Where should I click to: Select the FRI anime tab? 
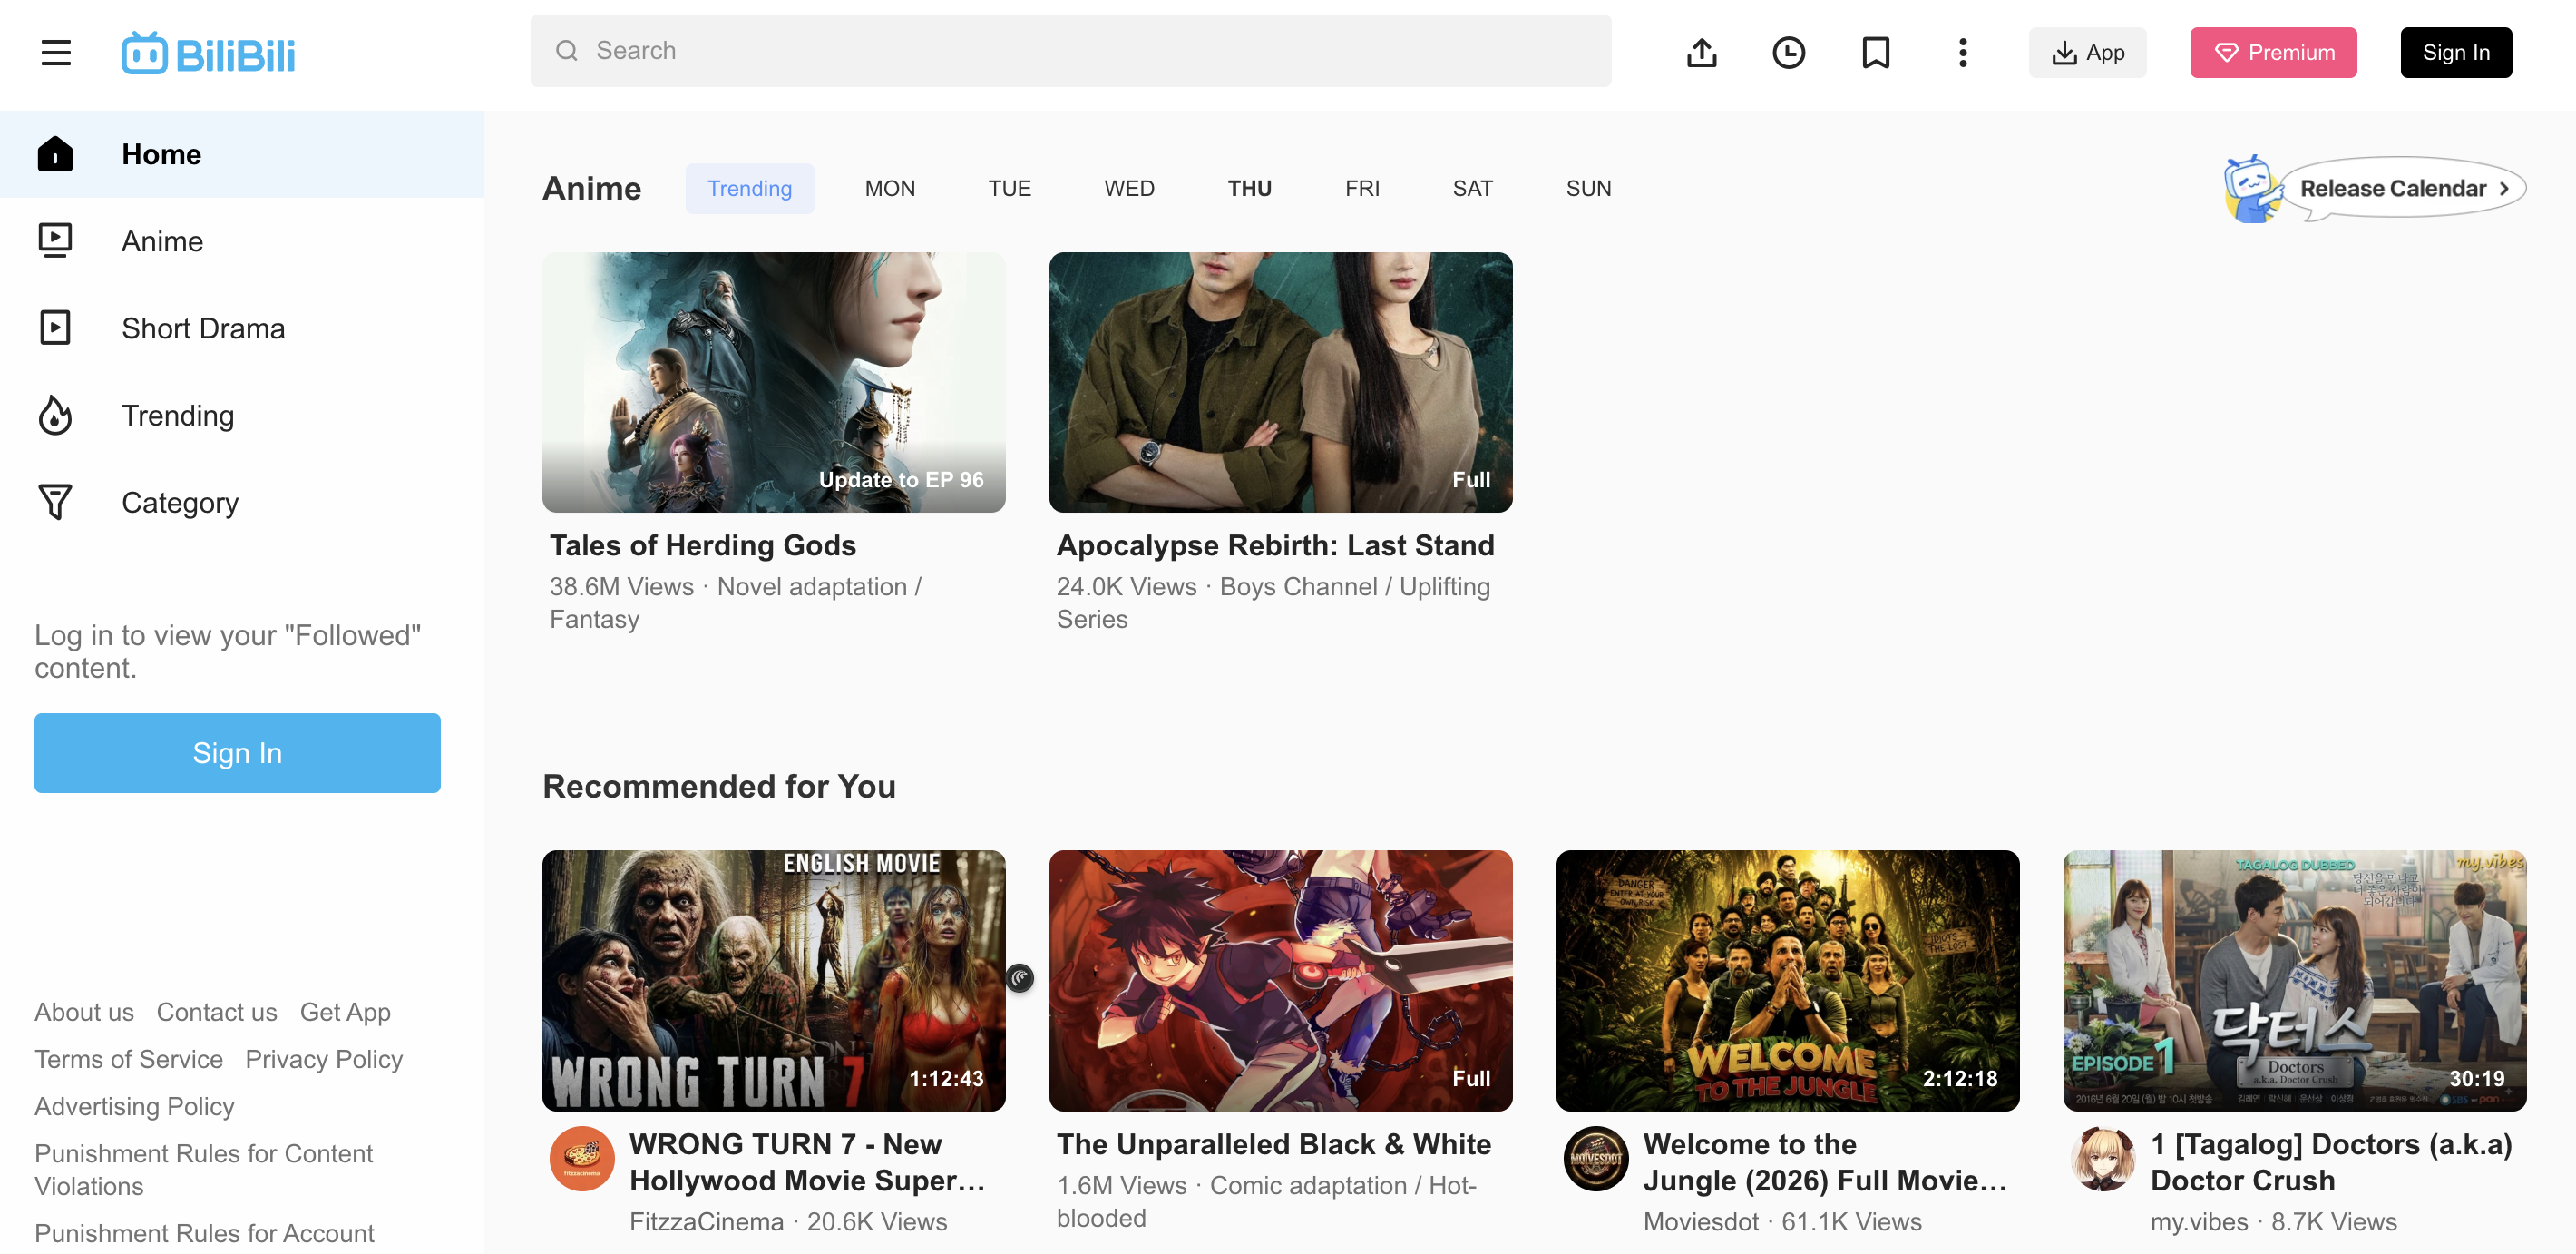point(1362,188)
